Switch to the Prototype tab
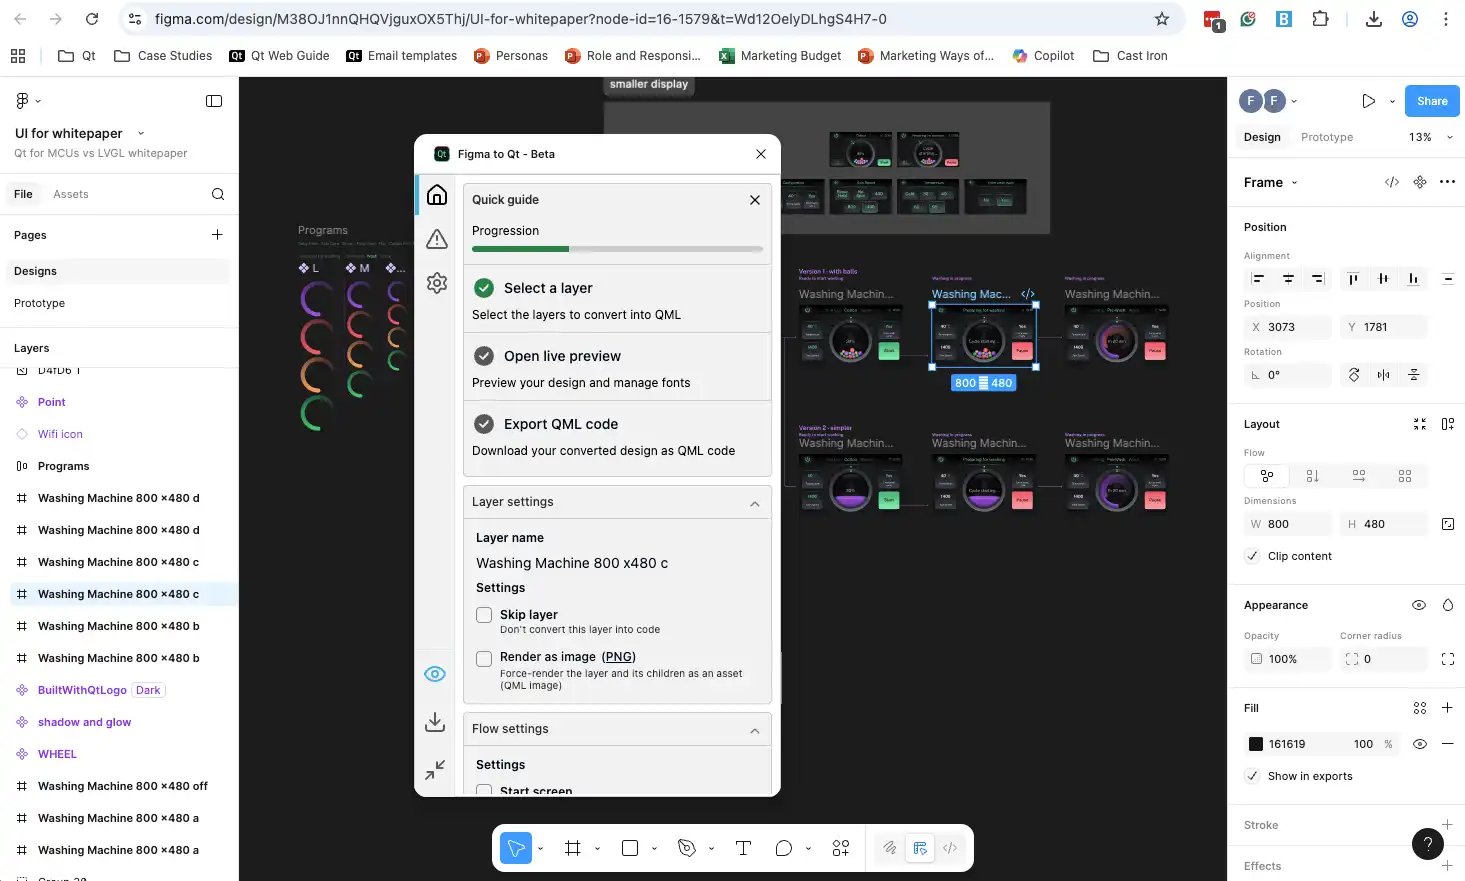The image size is (1465, 881). (x=1327, y=137)
